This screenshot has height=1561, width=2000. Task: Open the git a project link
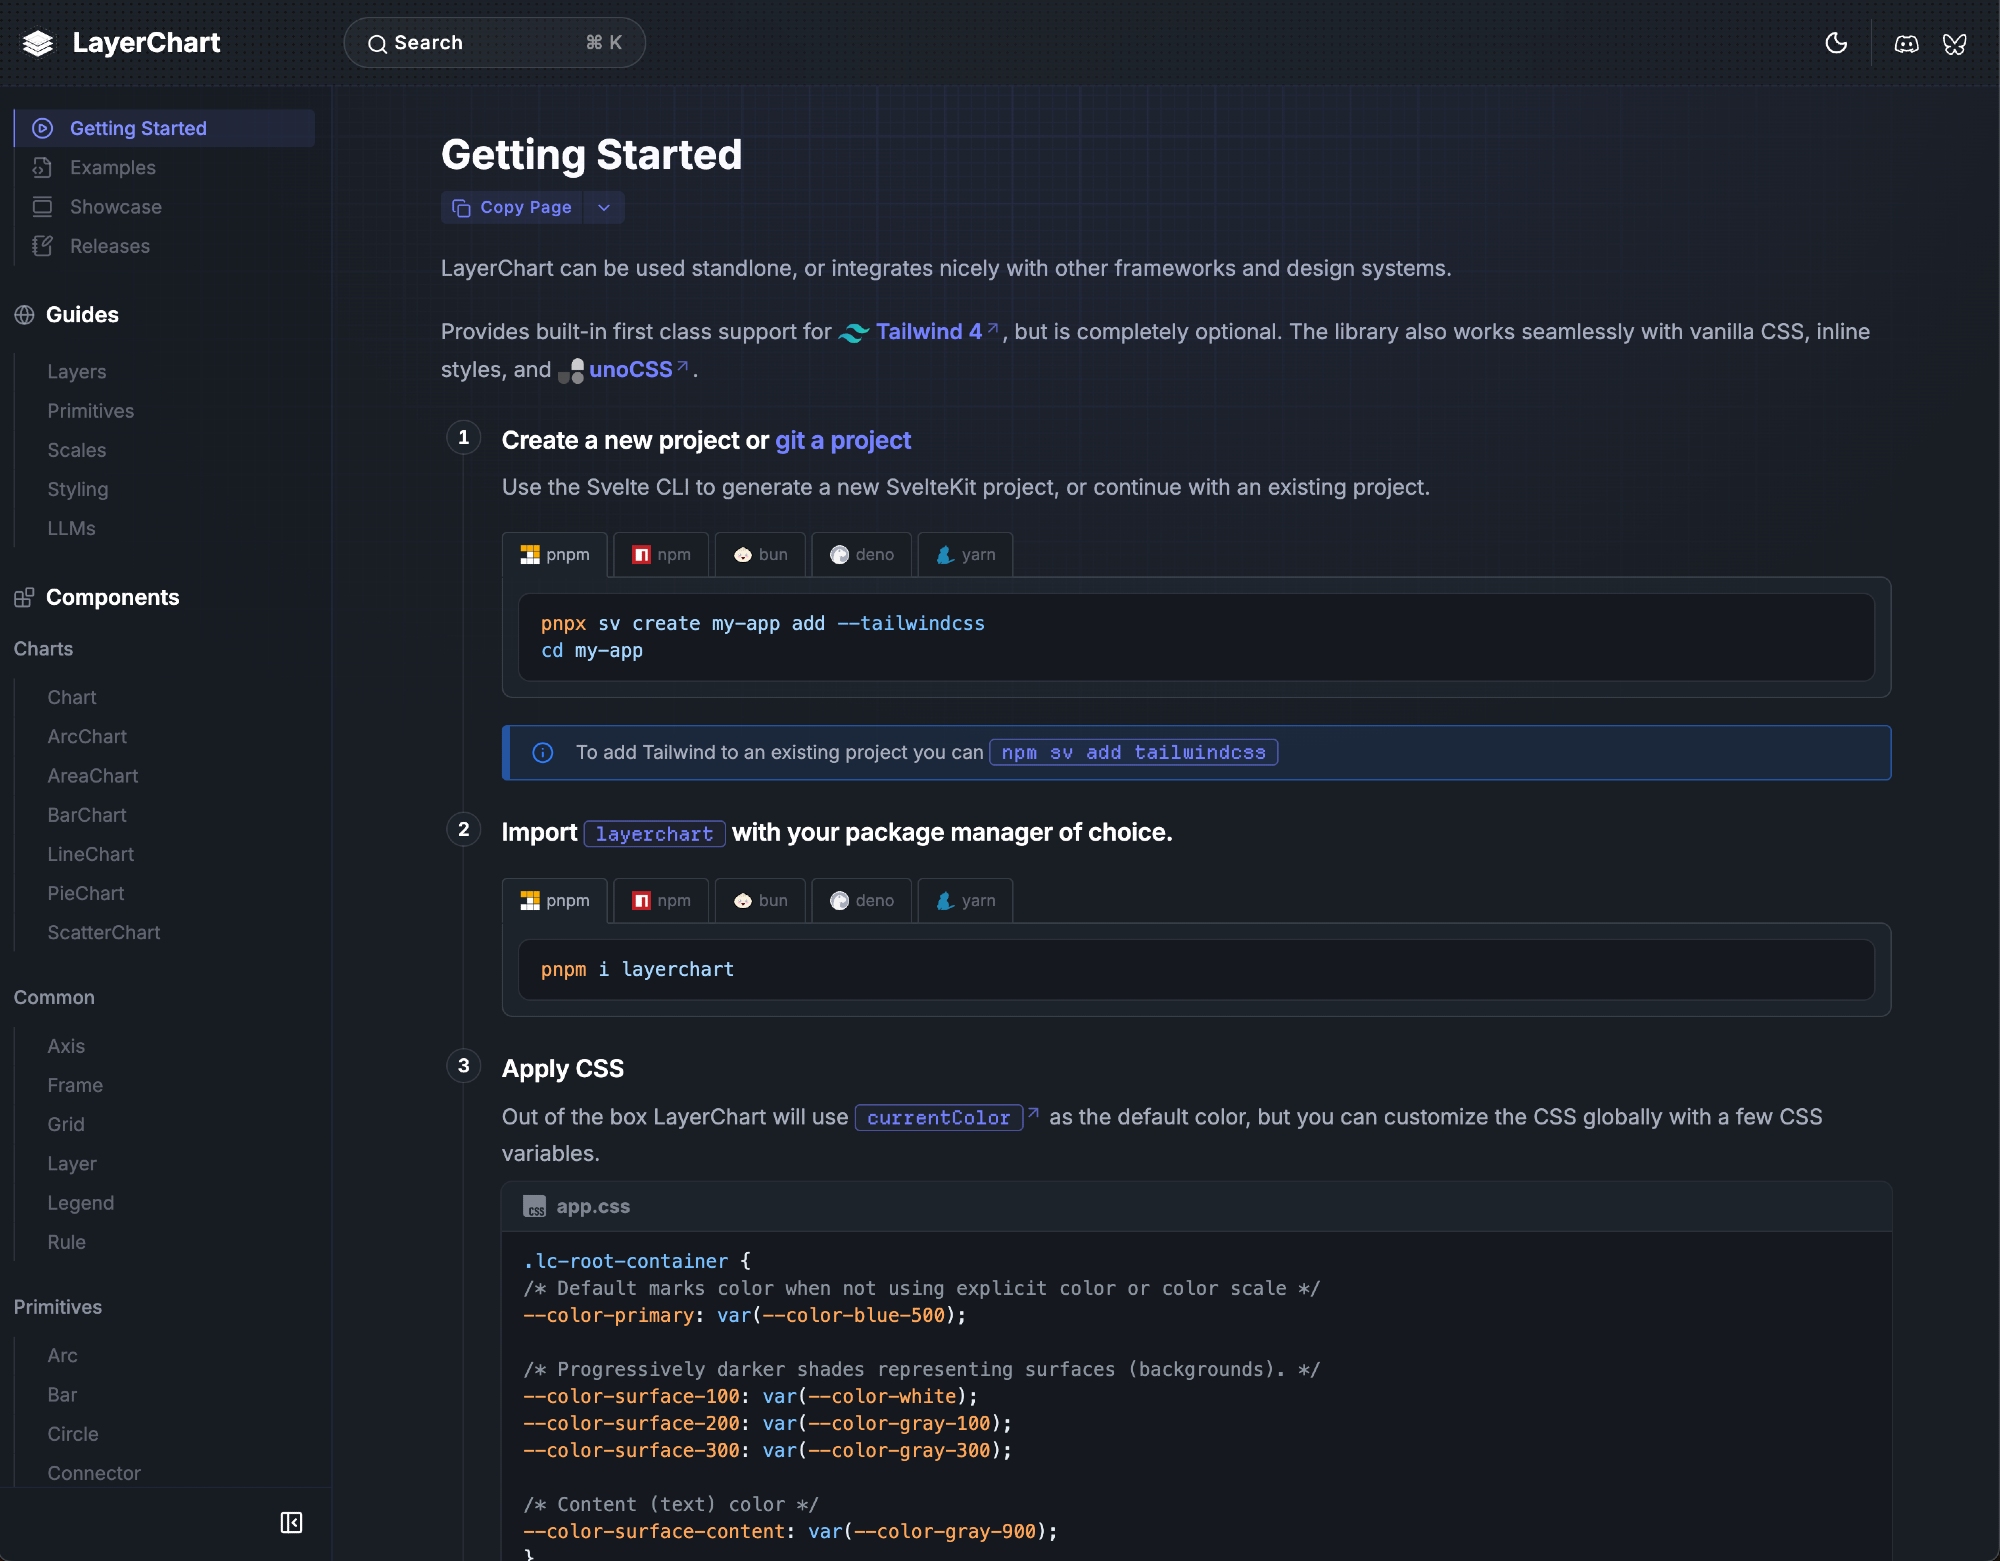pyautogui.click(x=842, y=441)
